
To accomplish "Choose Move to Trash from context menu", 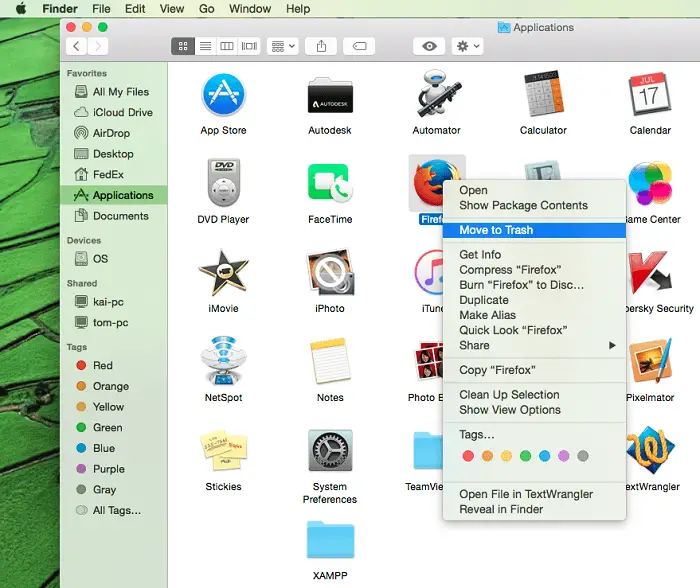I will (534, 230).
